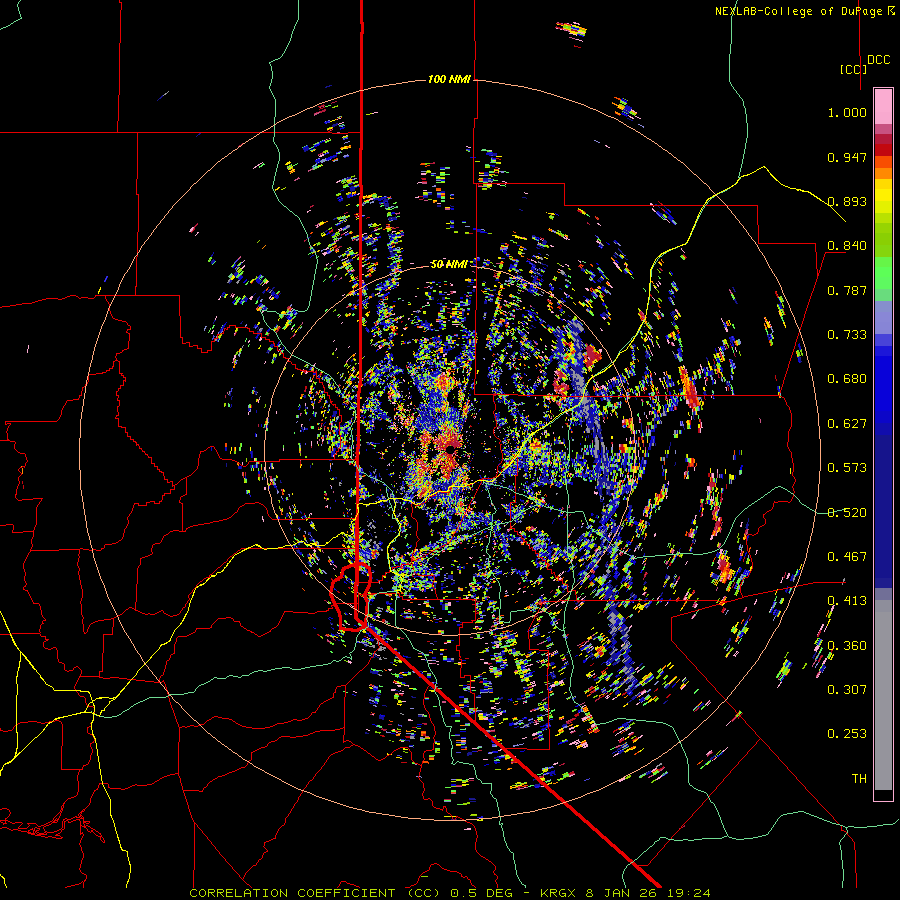The height and width of the screenshot is (900, 900).
Task: Click the 0.520 legend value
Action: pos(847,513)
